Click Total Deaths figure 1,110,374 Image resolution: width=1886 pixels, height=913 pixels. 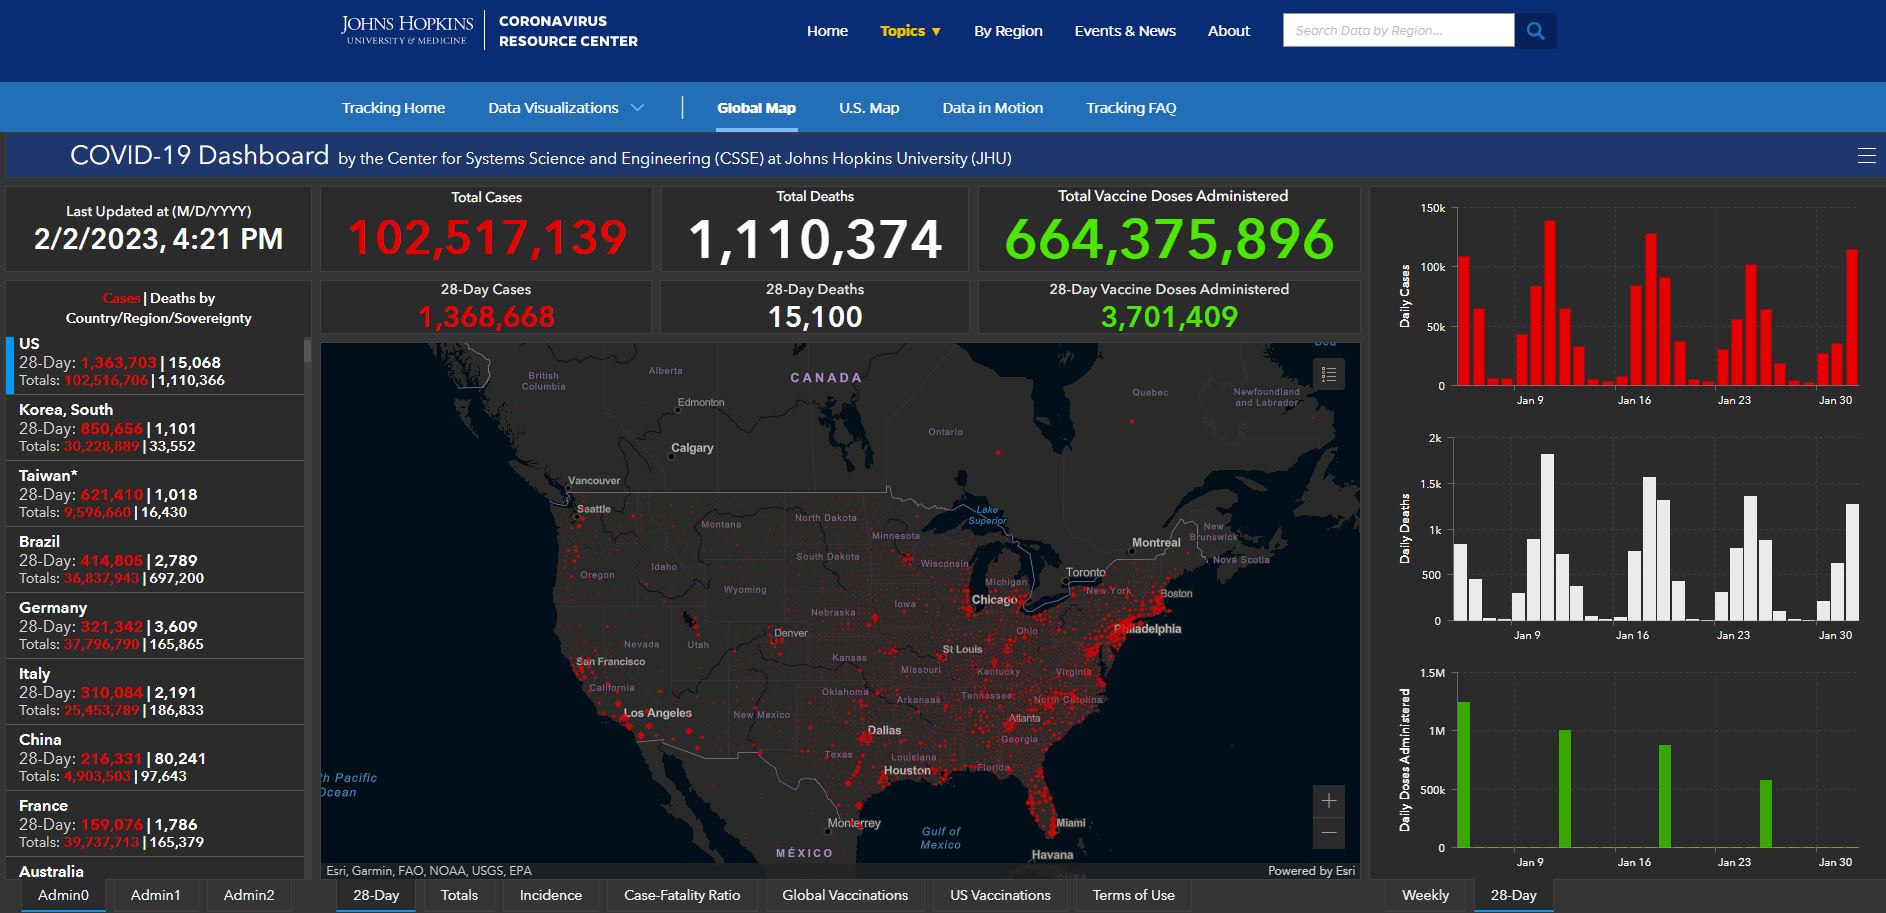click(815, 240)
